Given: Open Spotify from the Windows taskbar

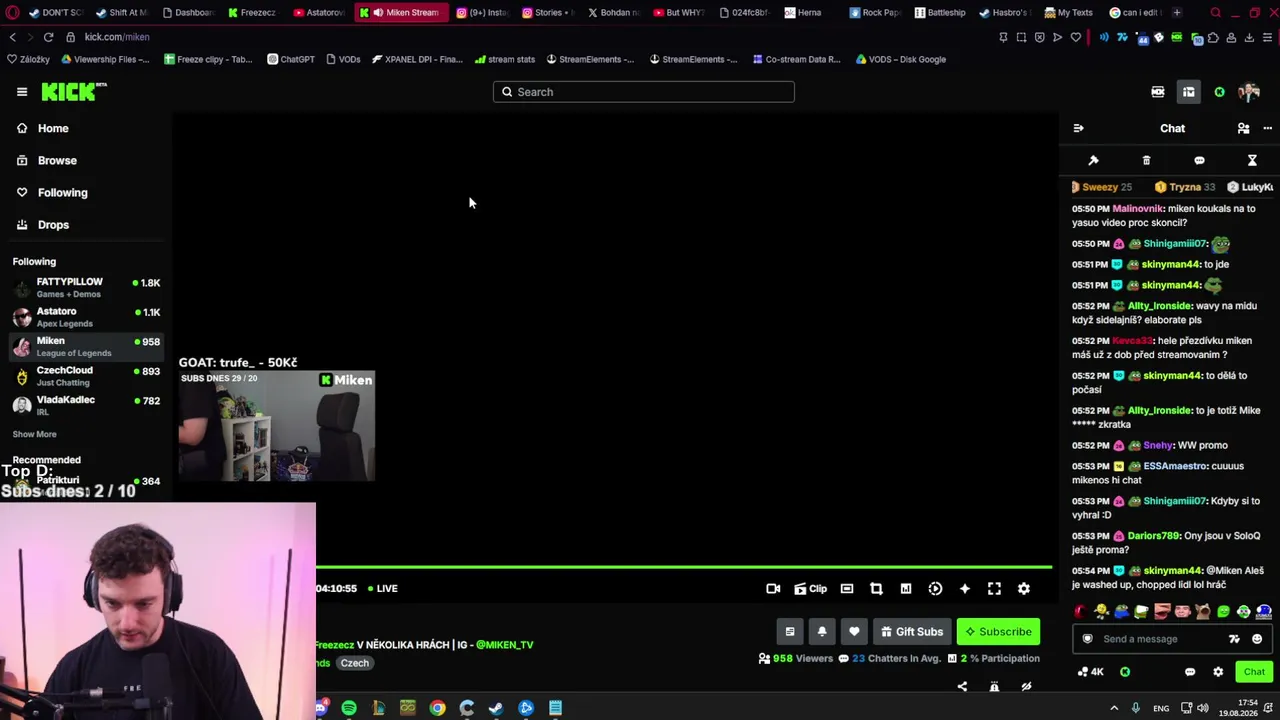Looking at the screenshot, I should tap(349, 708).
